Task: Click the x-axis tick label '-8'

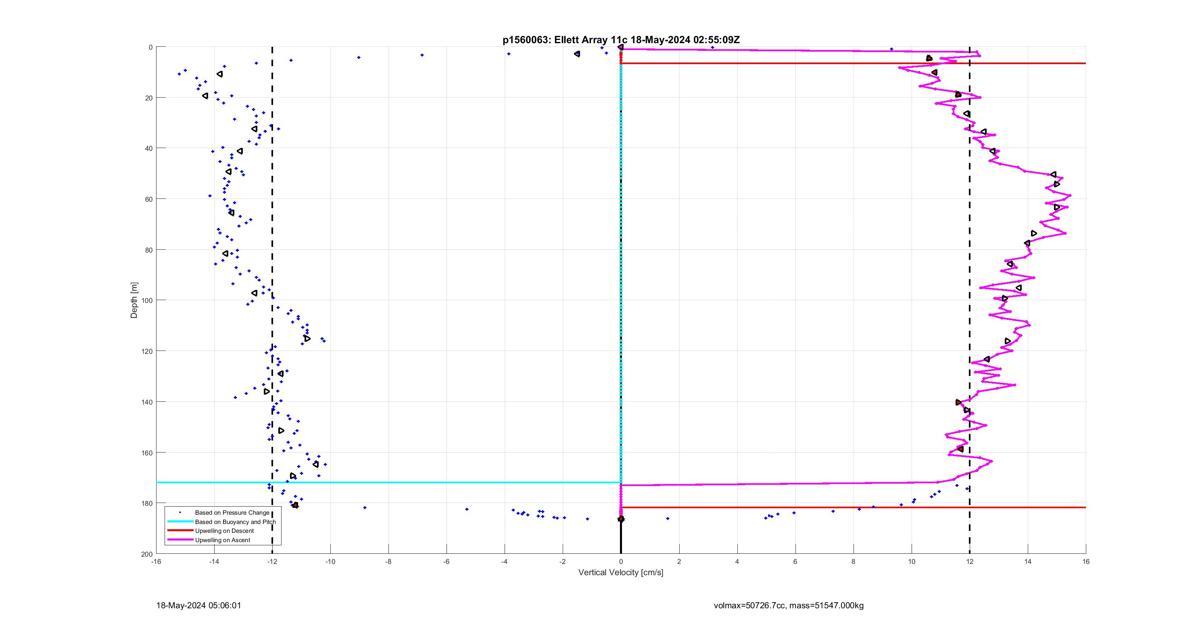Action: [x=388, y=561]
